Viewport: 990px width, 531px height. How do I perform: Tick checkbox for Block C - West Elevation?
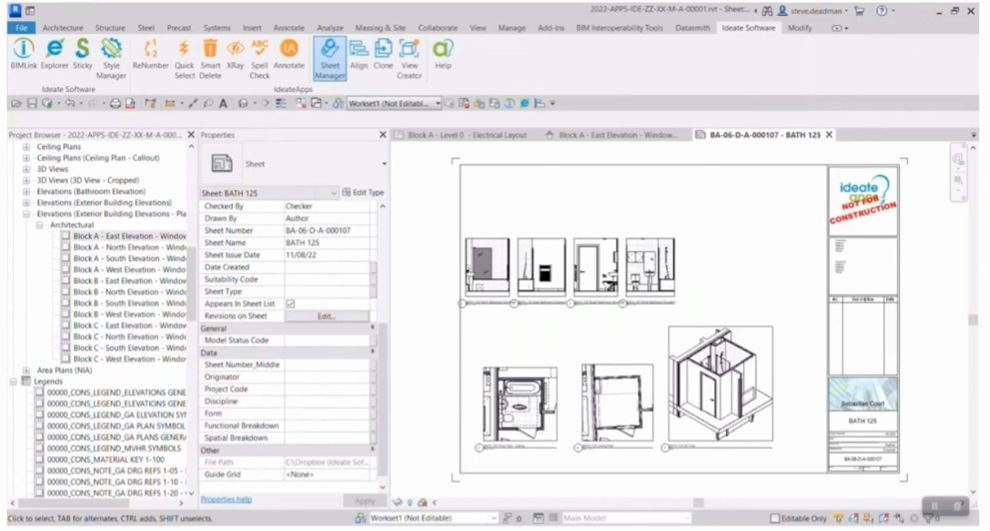[66, 359]
